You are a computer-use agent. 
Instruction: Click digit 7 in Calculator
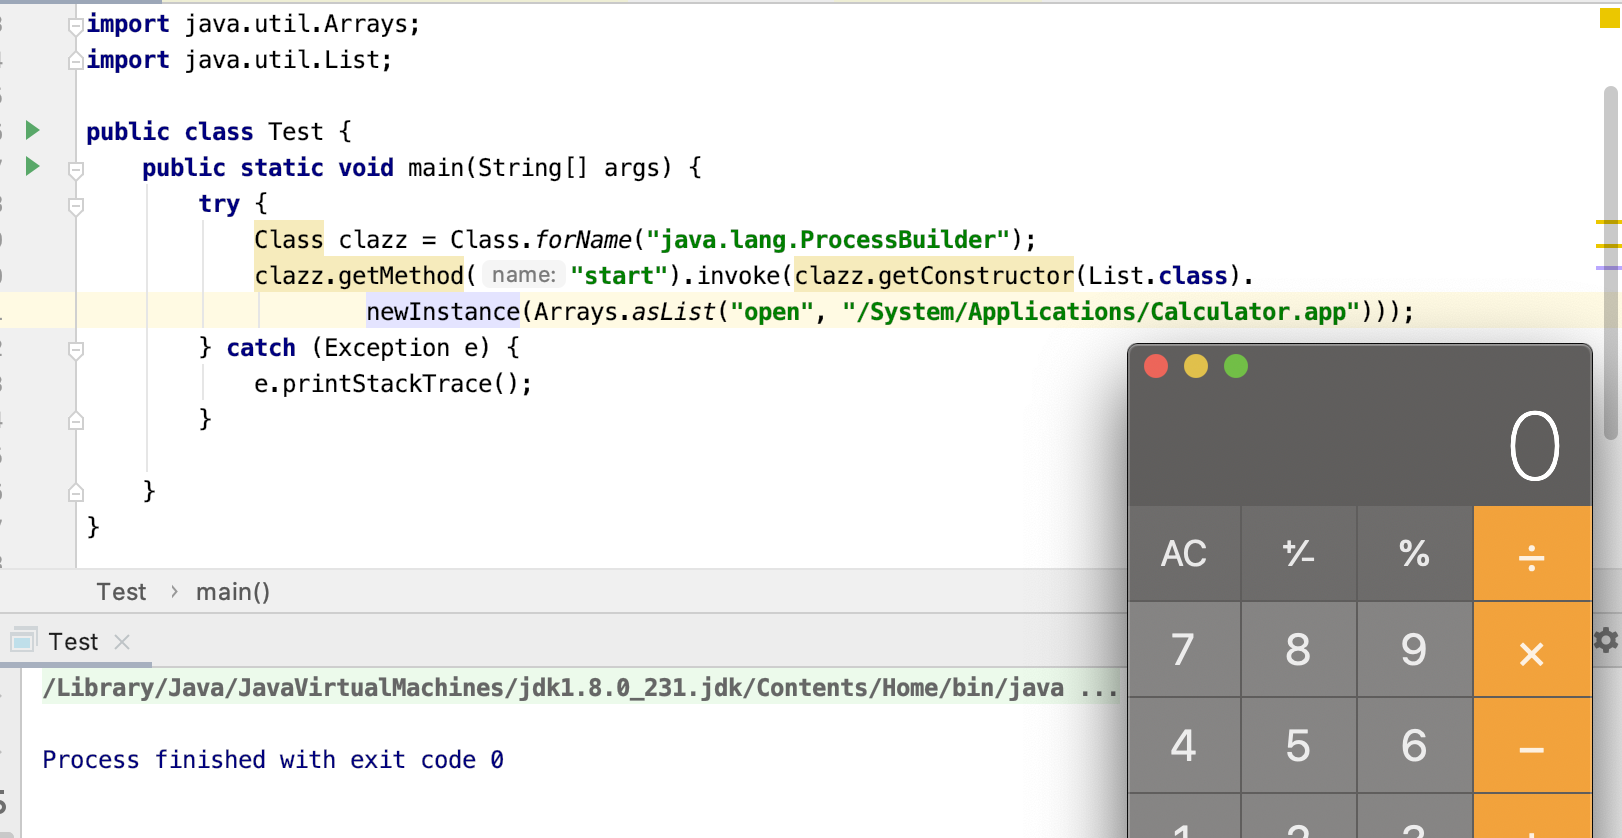[x=1184, y=650]
